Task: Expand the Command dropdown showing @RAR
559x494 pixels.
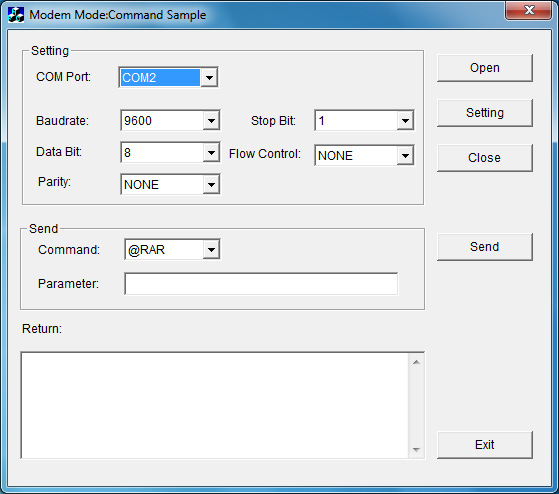Action: point(211,249)
